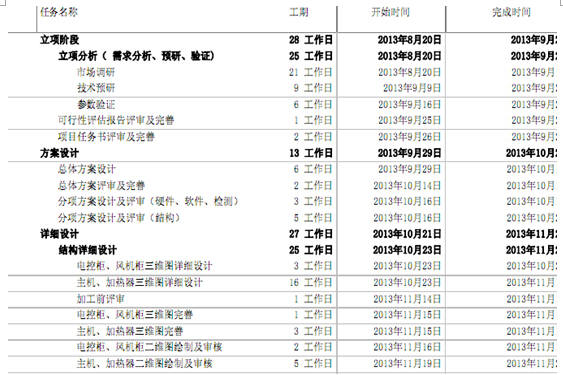Click task 分项方案设计及评审（结构）
Screen dimensions: 563x375
pyautogui.click(x=119, y=218)
